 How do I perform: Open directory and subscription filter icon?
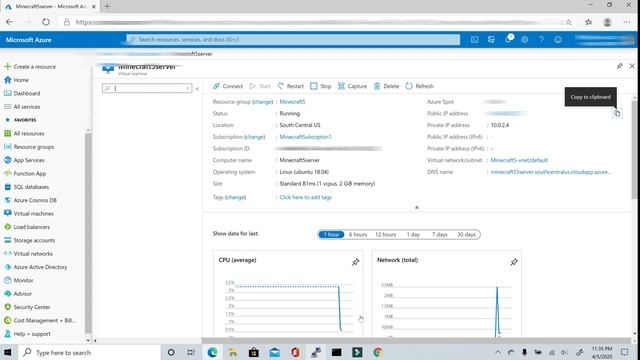(491, 40)
